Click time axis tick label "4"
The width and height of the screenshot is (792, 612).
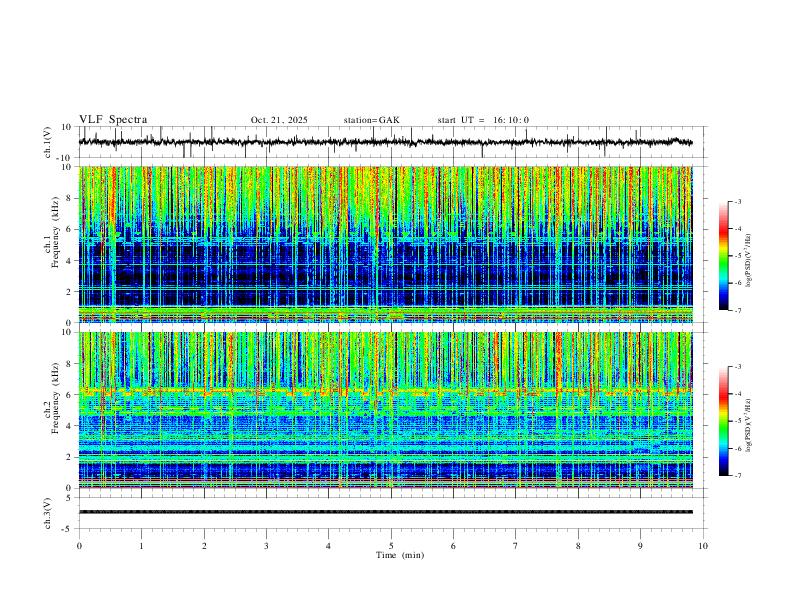(329, 546)
